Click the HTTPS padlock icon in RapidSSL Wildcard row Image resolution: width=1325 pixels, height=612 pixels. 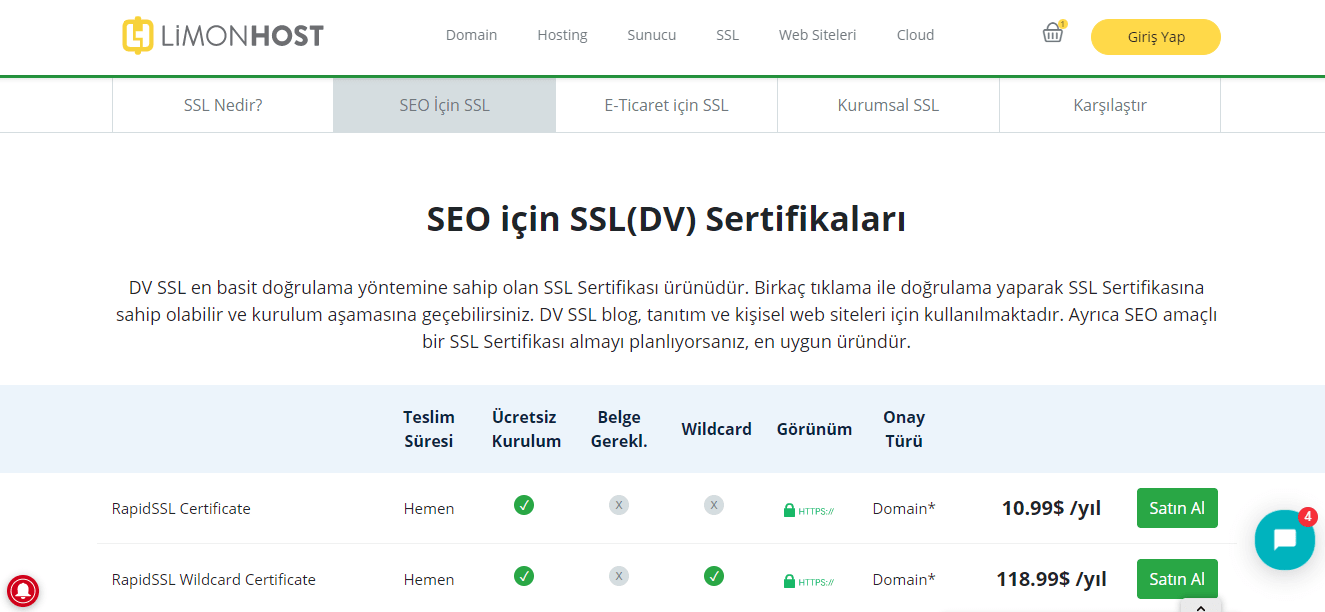pyautogui.click(x=808, y=581)
